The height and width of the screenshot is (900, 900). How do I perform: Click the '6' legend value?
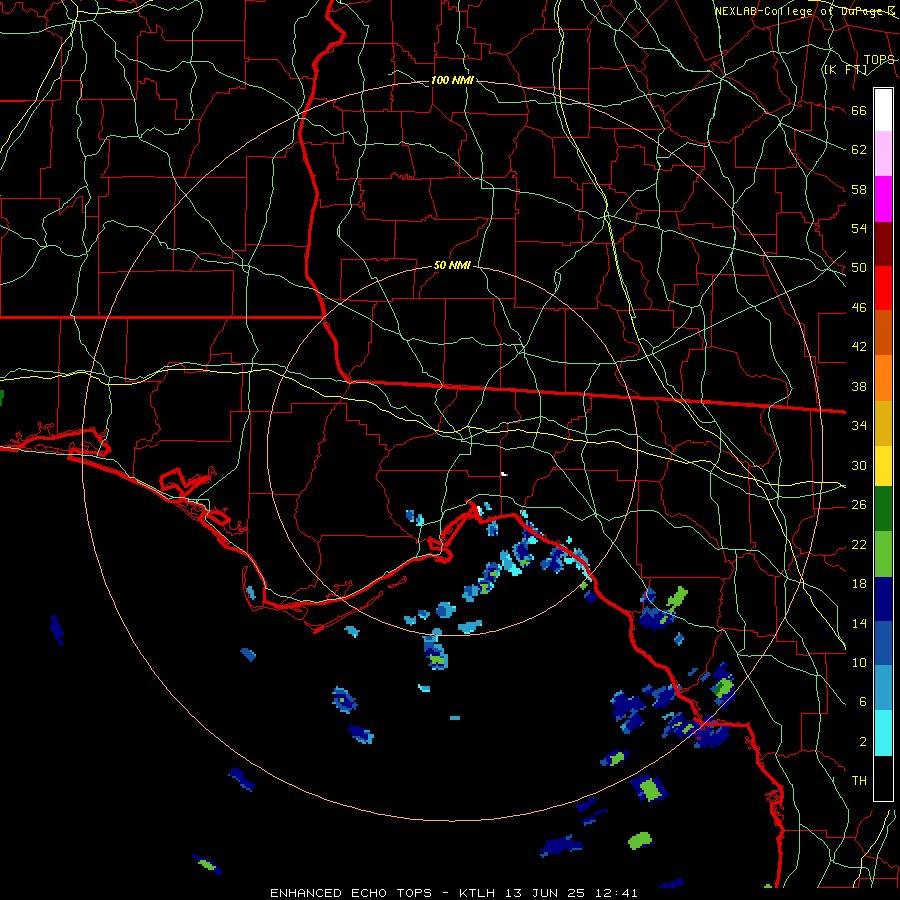point(863,702)
